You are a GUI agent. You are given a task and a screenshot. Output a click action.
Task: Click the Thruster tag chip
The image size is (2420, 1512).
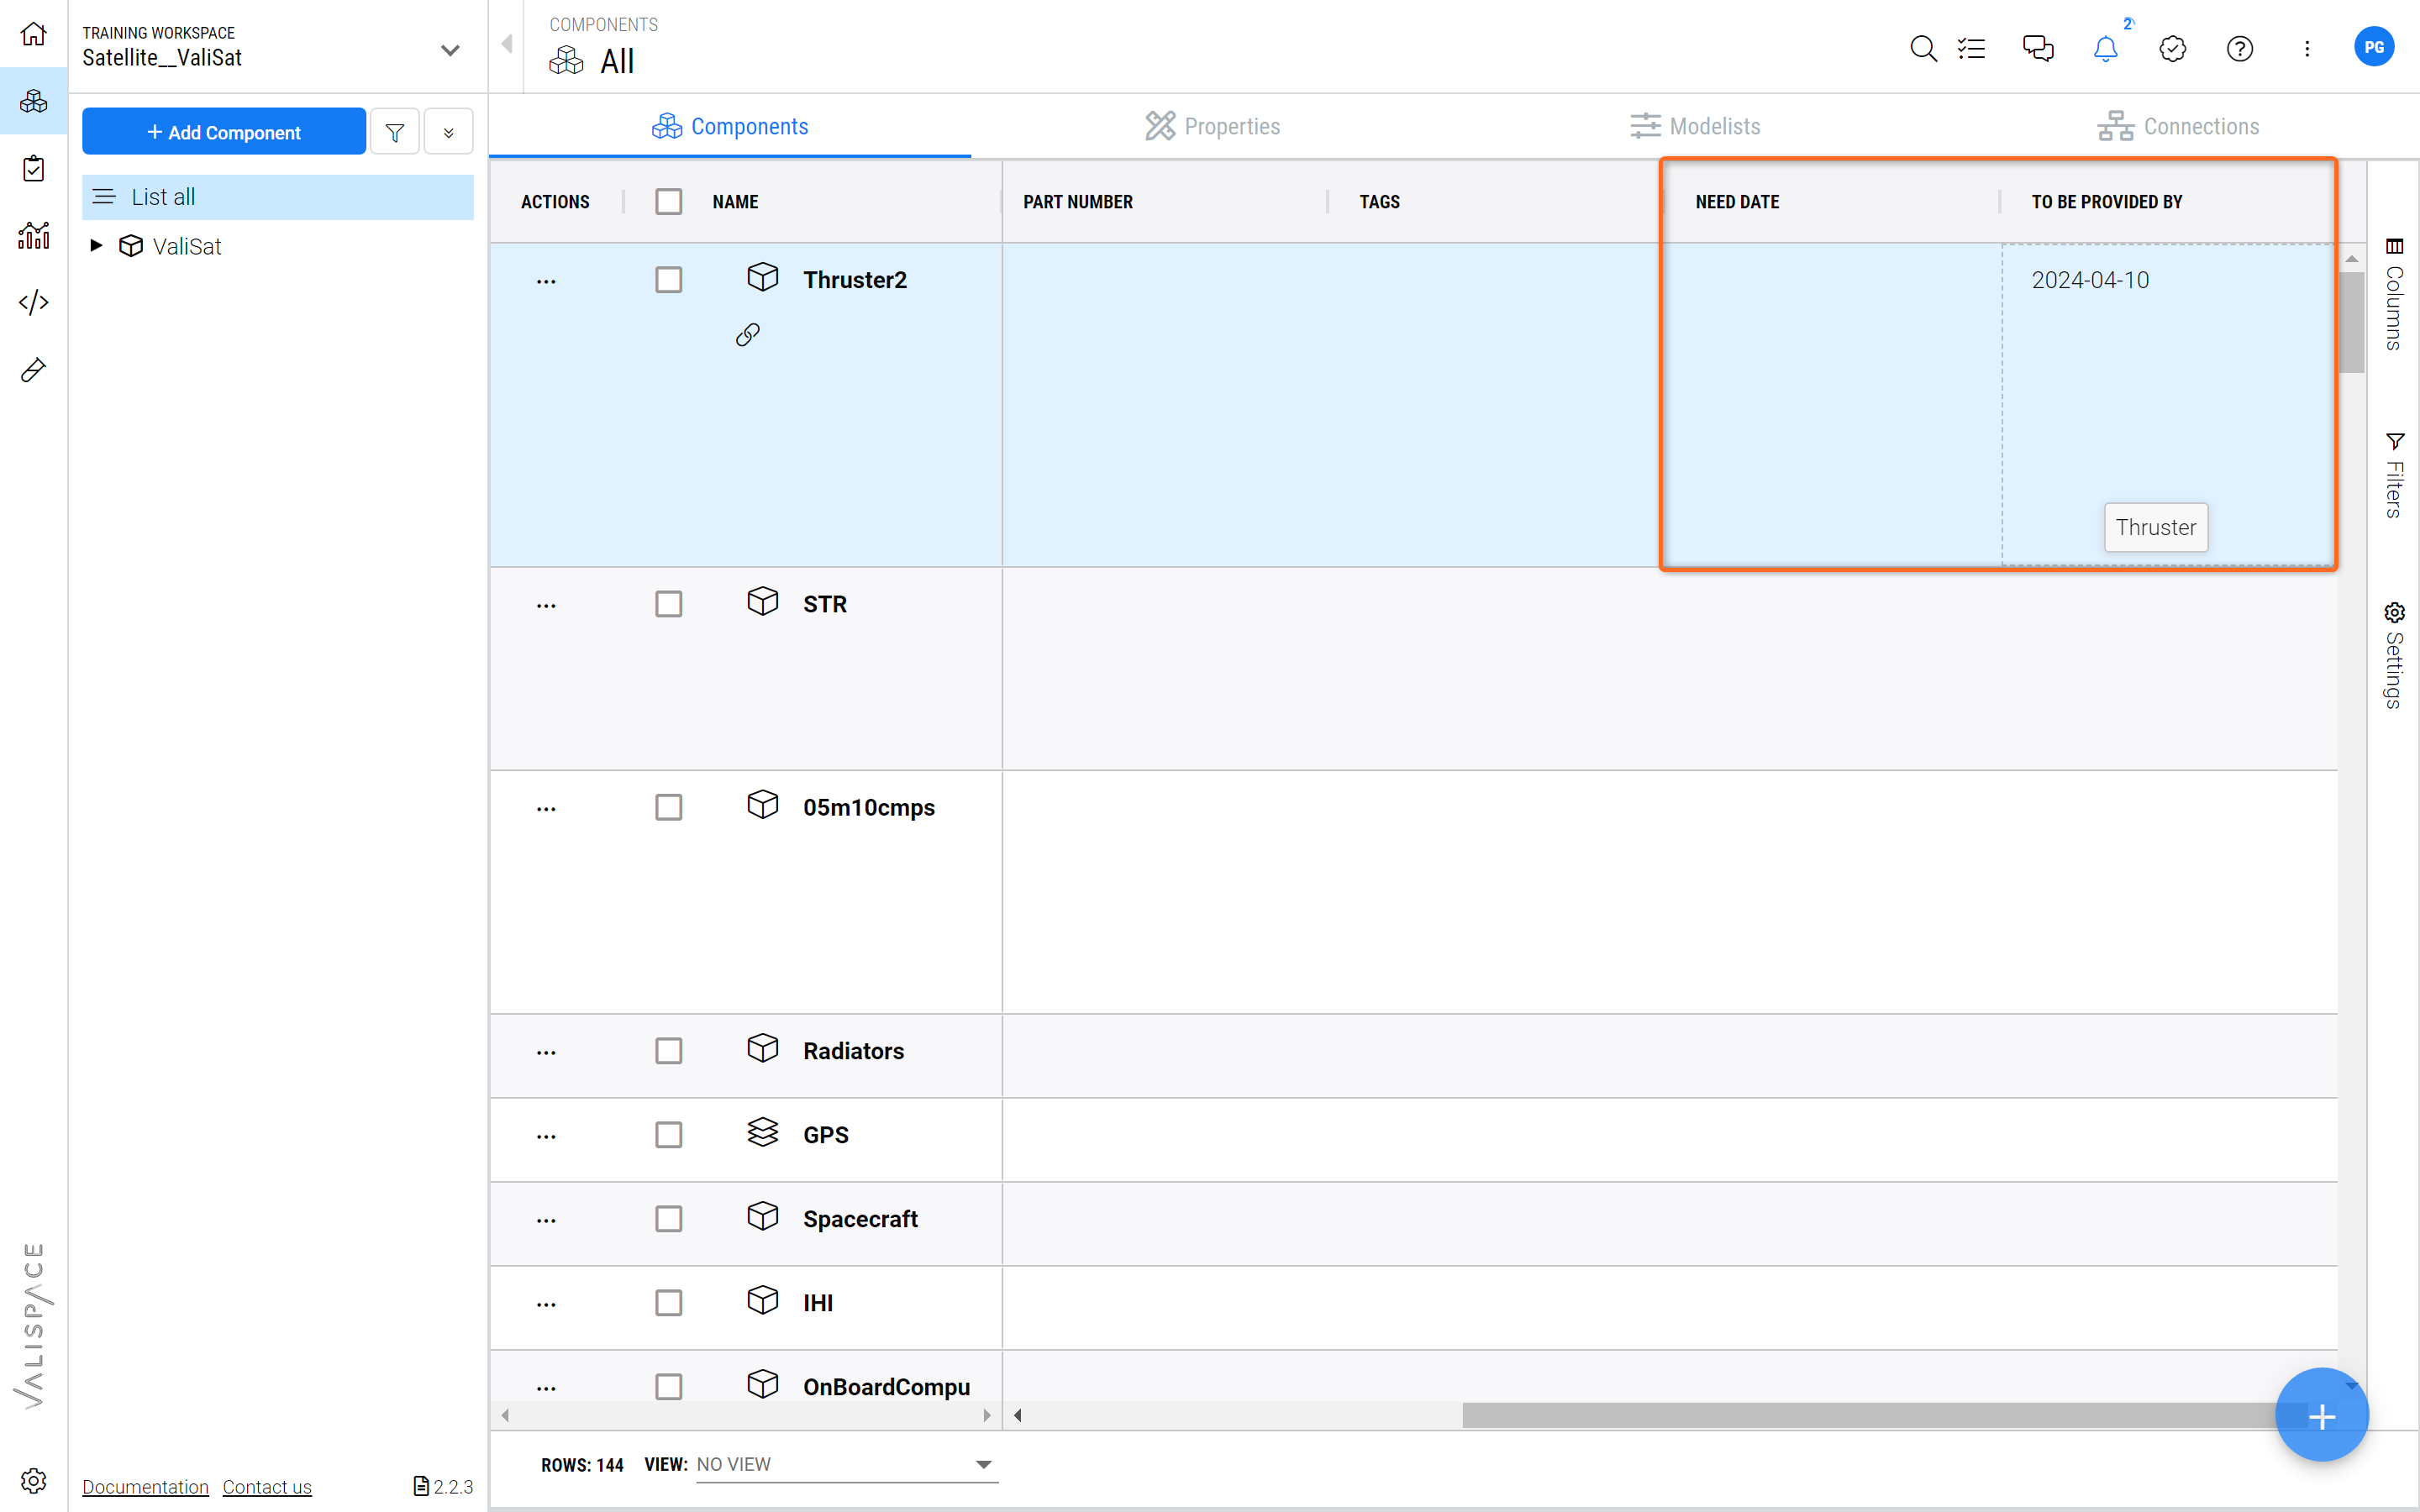[x=2156, y=527]
